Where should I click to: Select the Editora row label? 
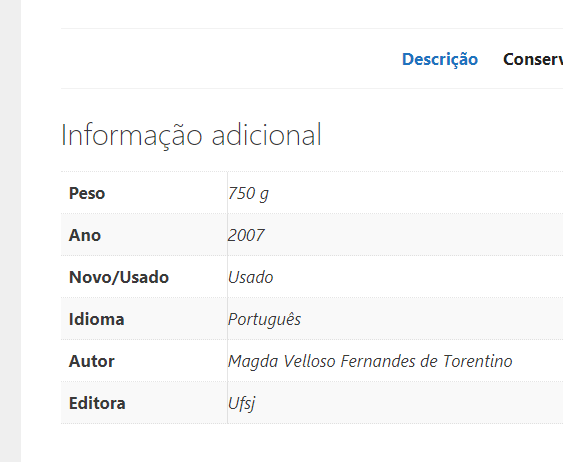point(97,403)
